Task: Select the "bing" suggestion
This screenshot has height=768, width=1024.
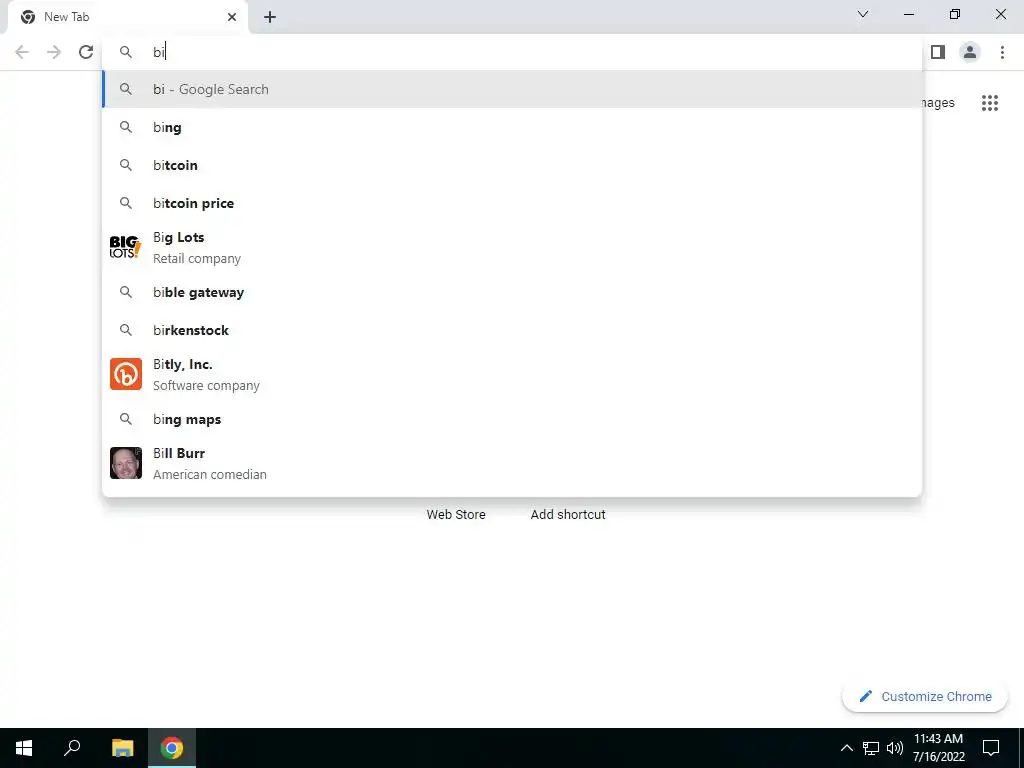Action: click(513, 127)
